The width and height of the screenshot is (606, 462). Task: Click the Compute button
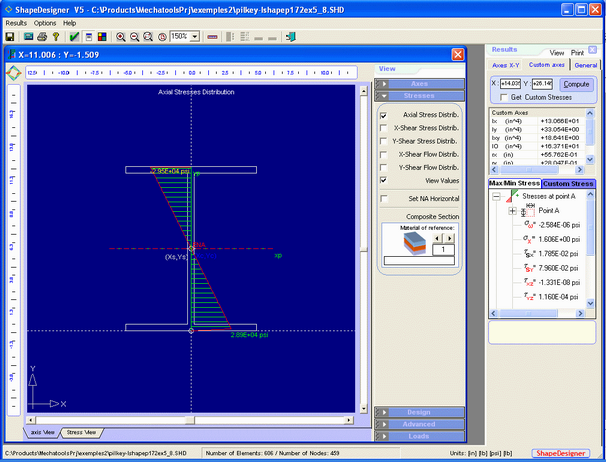[x=576, y=84]
